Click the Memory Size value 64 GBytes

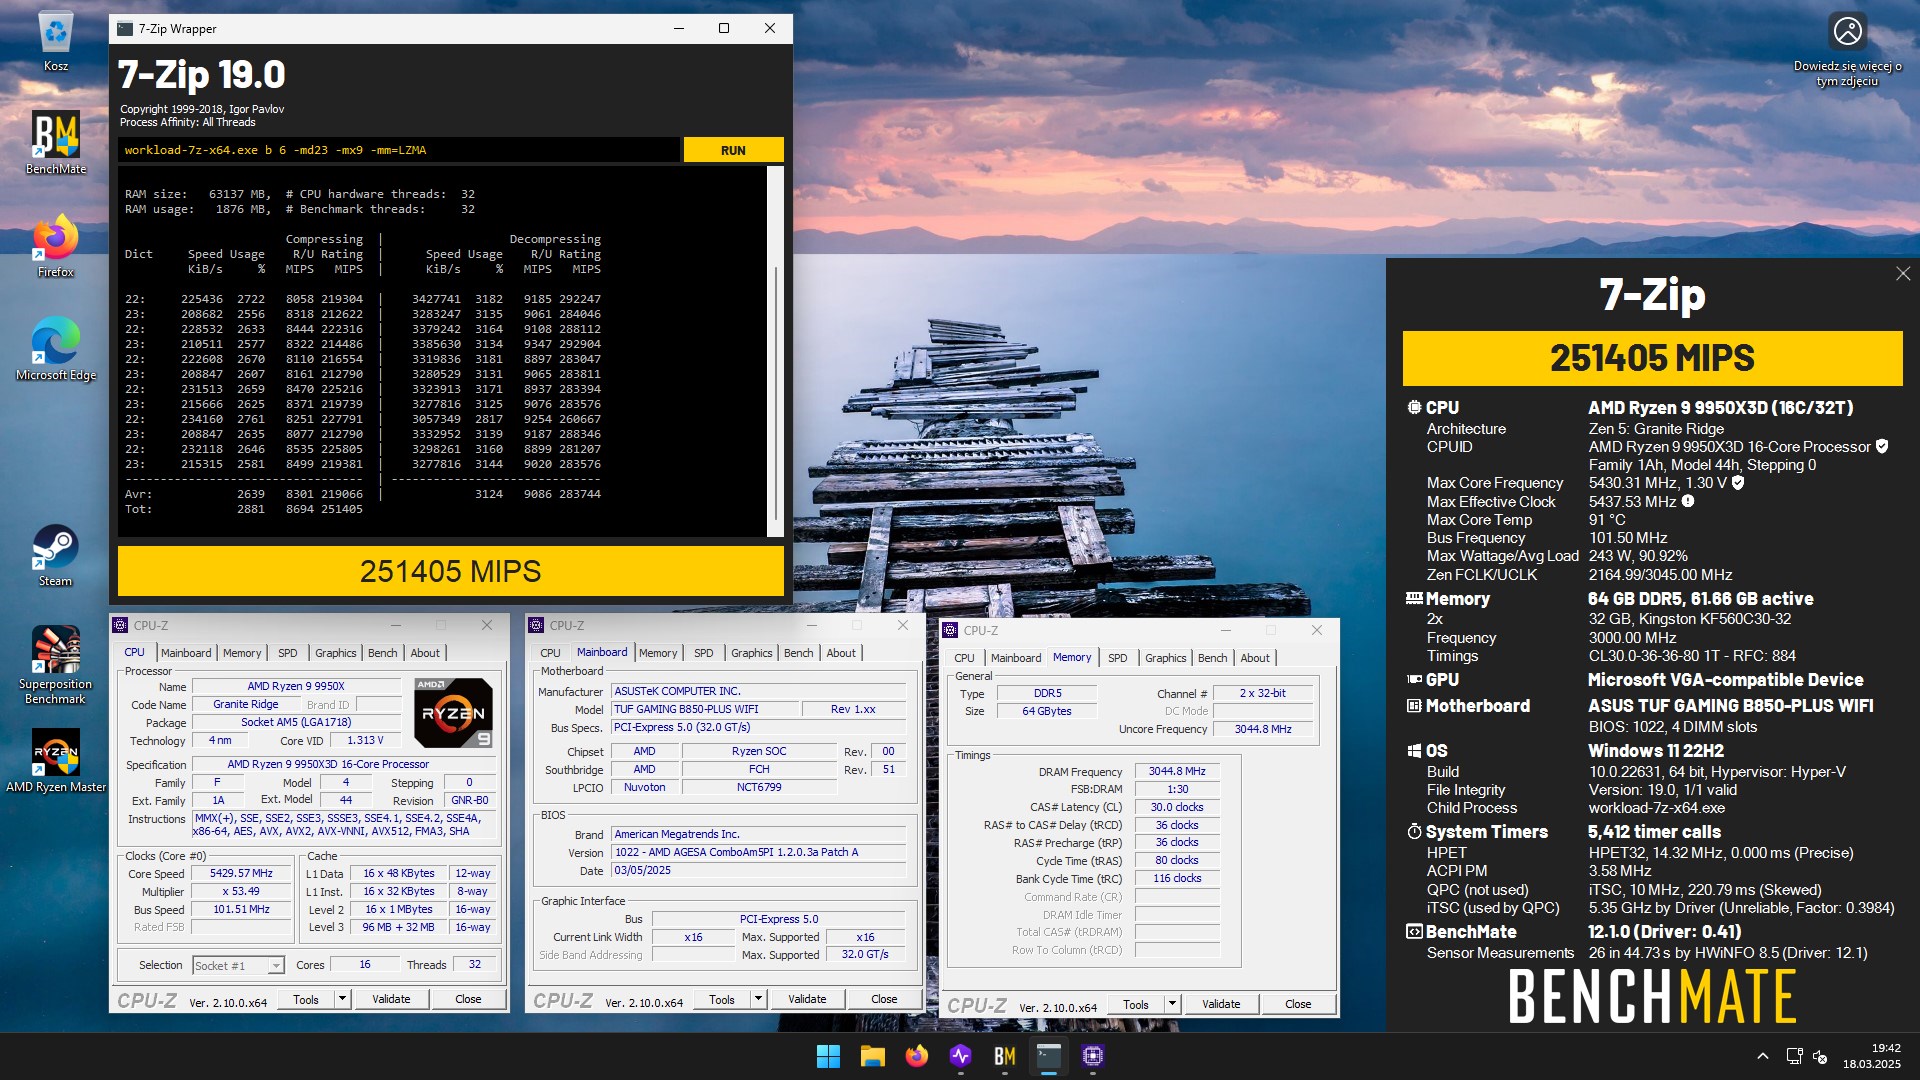pos(1047,711)
